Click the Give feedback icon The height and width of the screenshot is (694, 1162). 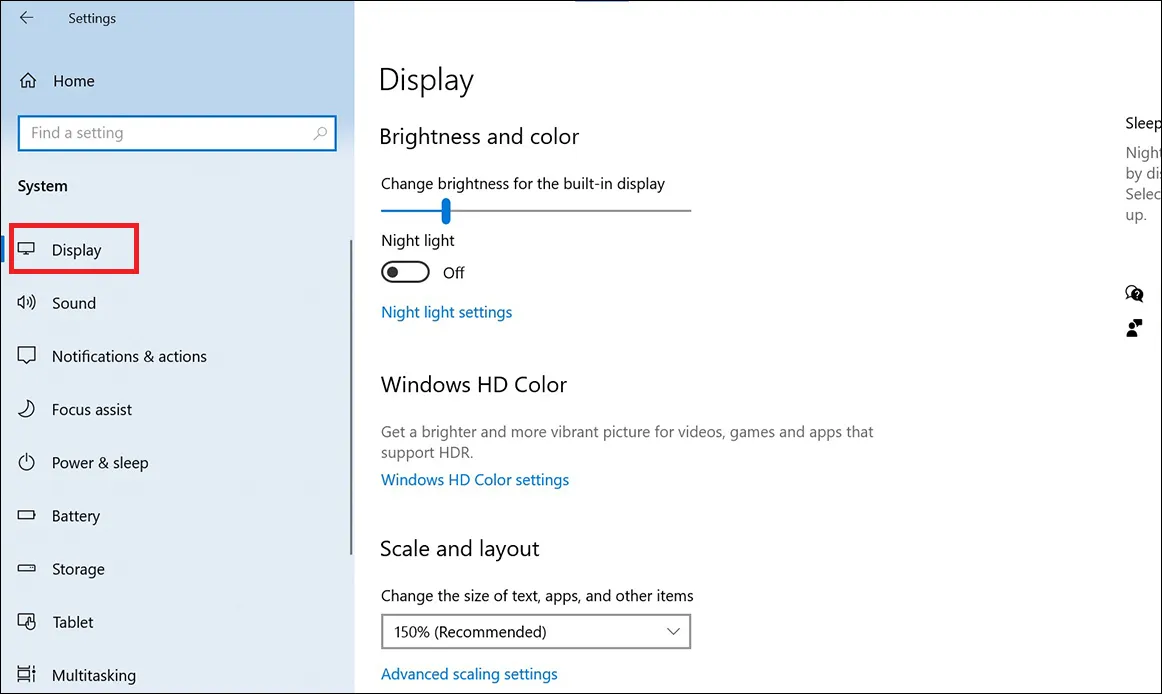pos(1134,327)
